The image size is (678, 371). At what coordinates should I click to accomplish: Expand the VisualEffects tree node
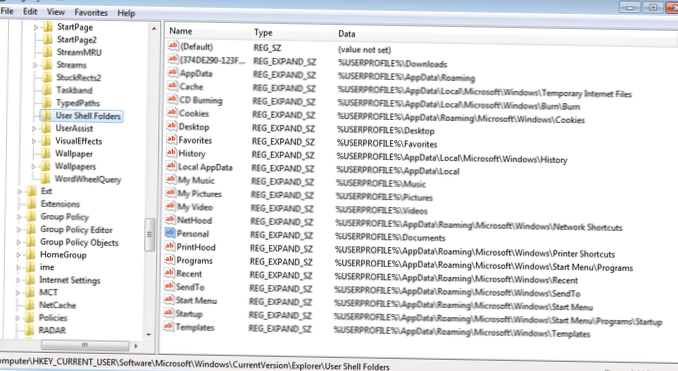(34, 141)
